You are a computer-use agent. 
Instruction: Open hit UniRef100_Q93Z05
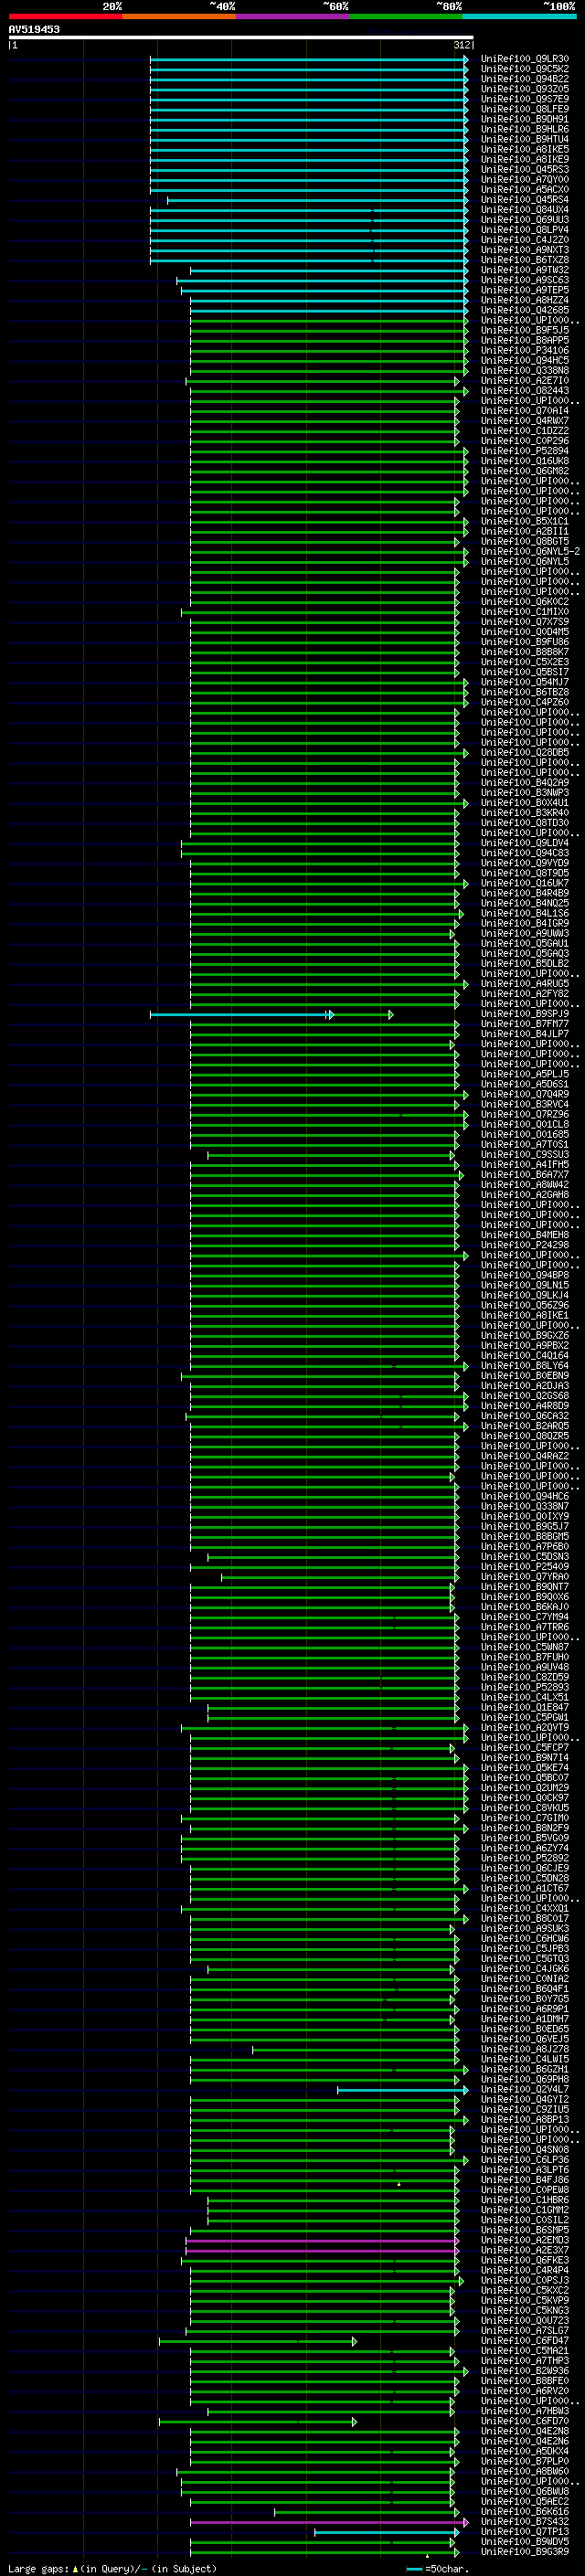coord(525,89)
